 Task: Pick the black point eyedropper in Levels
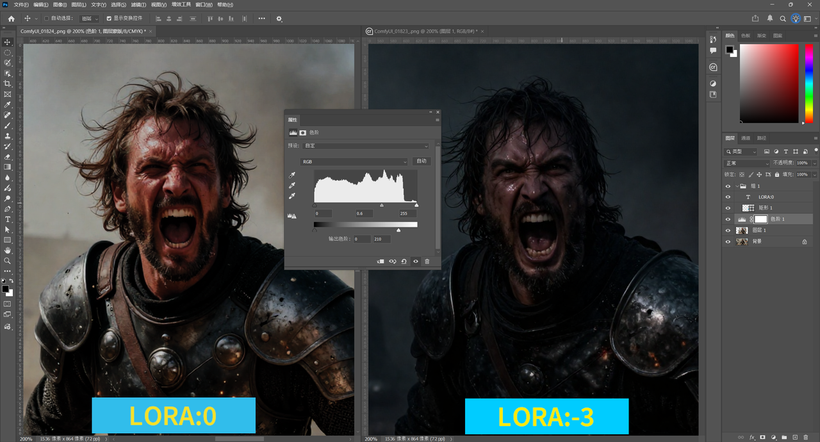tap(293, 174)
